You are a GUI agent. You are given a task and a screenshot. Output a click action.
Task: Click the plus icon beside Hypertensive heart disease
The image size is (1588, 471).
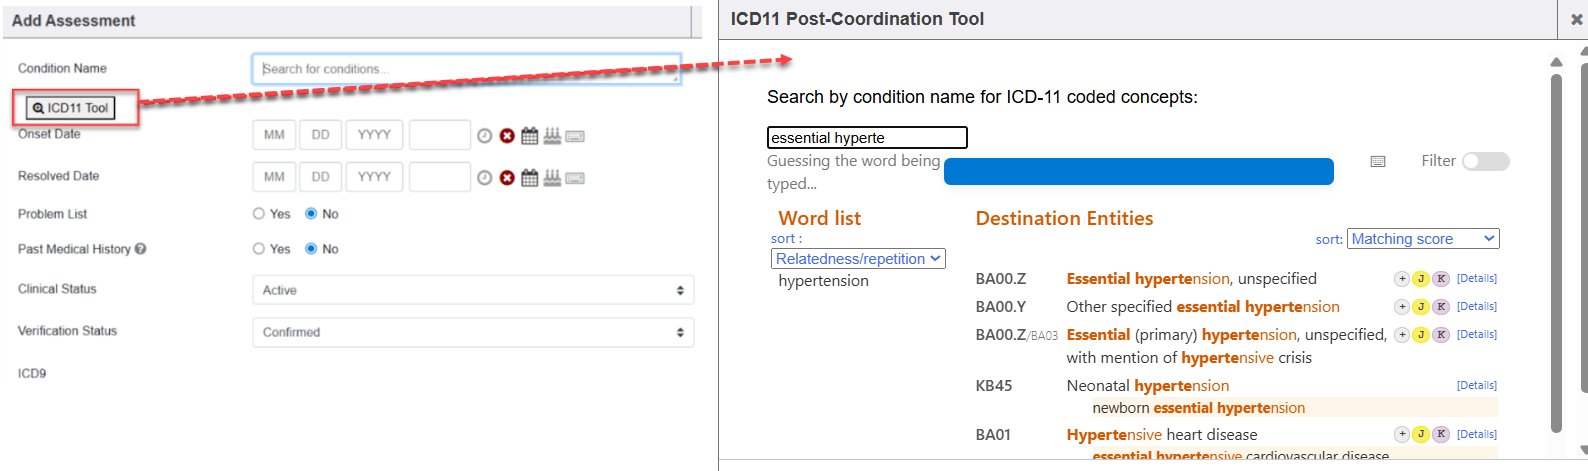[x=1402, y=434]
